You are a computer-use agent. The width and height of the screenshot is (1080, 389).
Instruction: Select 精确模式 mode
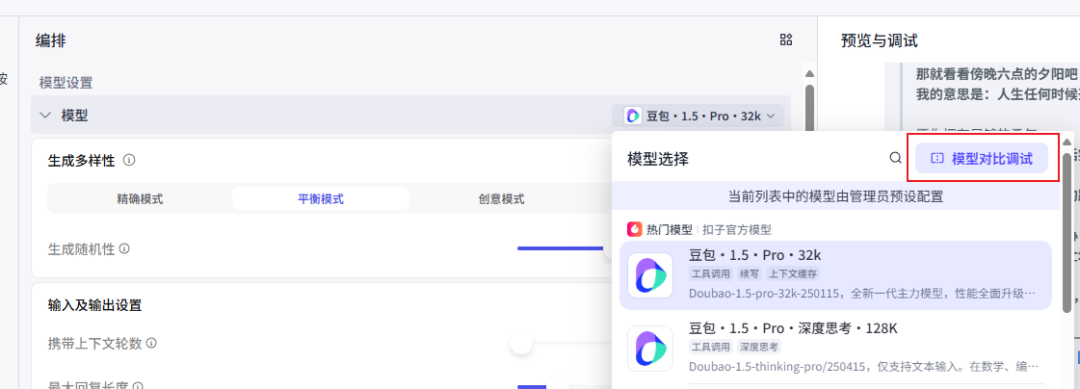click(x=140, y=199)
